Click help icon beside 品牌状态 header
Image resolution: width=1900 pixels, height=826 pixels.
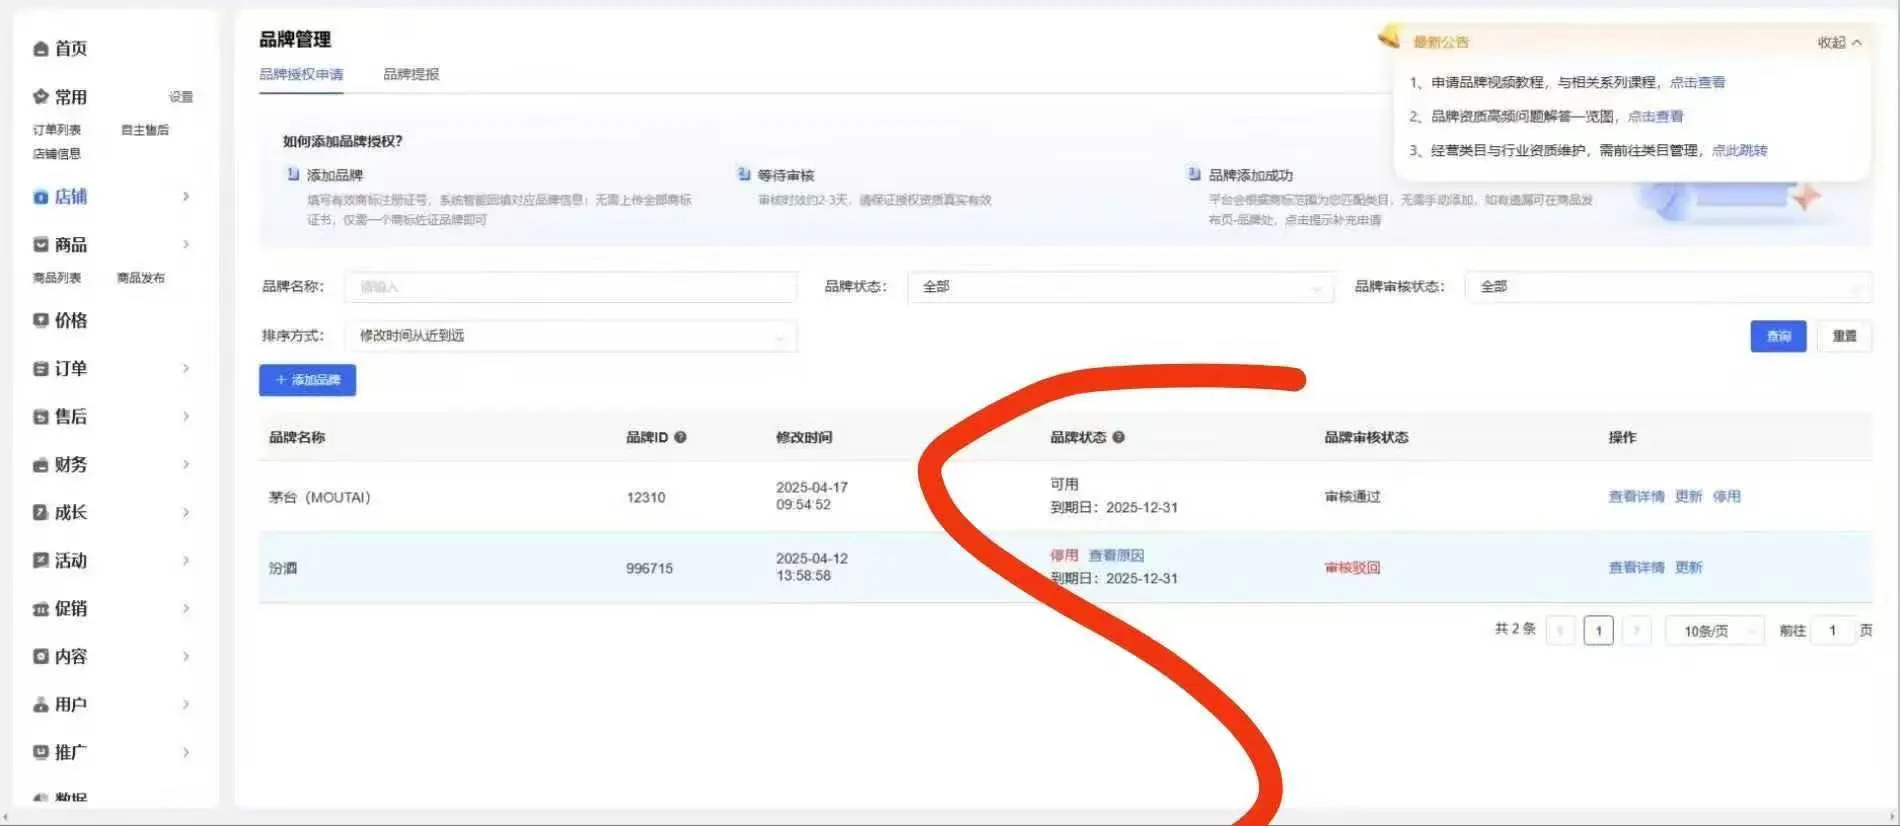pos(1118,437)
